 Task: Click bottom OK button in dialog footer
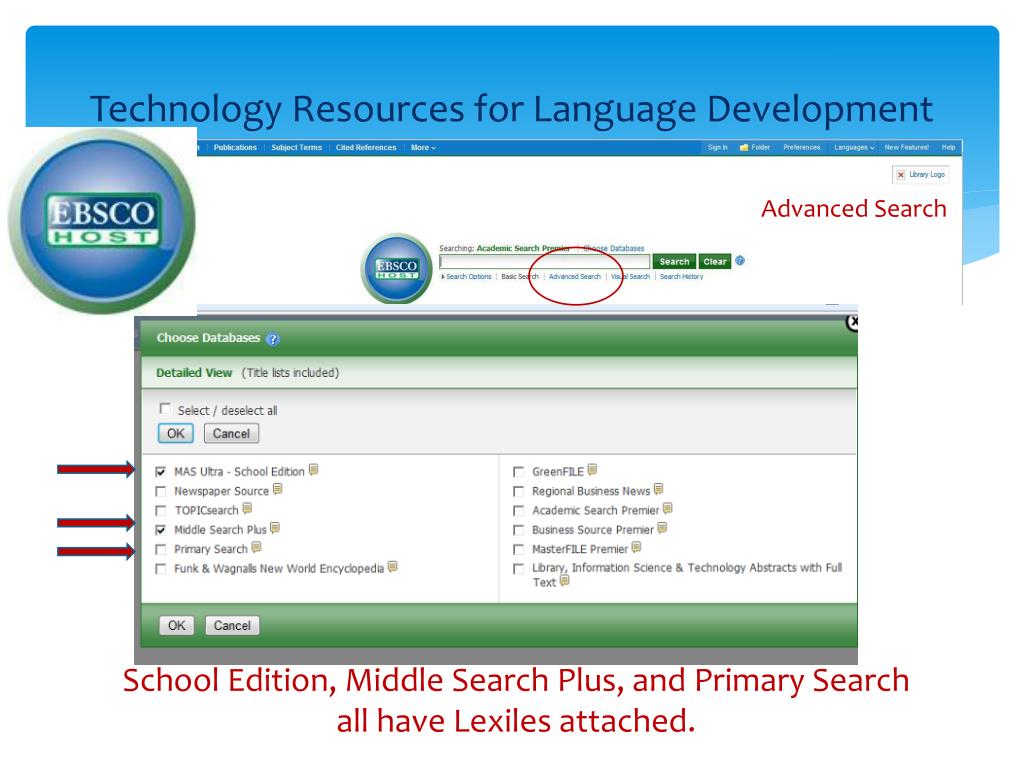pyautogui.click(x=177, y=626)
